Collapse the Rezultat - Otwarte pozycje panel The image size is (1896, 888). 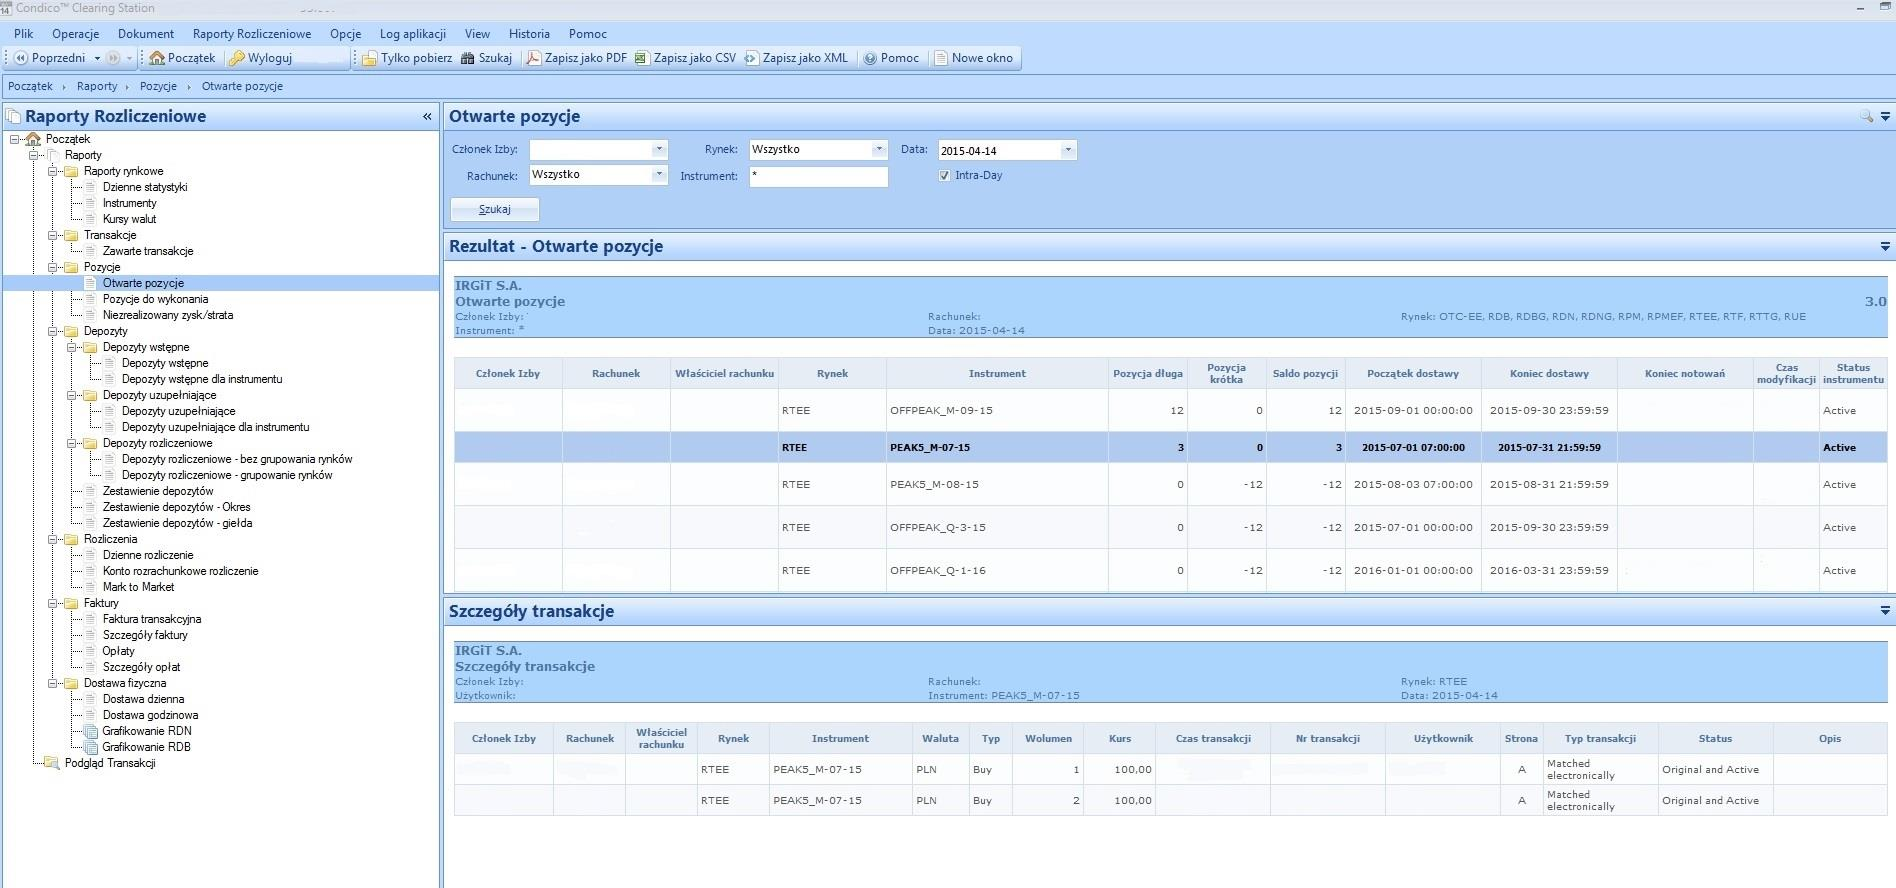click(1885, 246)
